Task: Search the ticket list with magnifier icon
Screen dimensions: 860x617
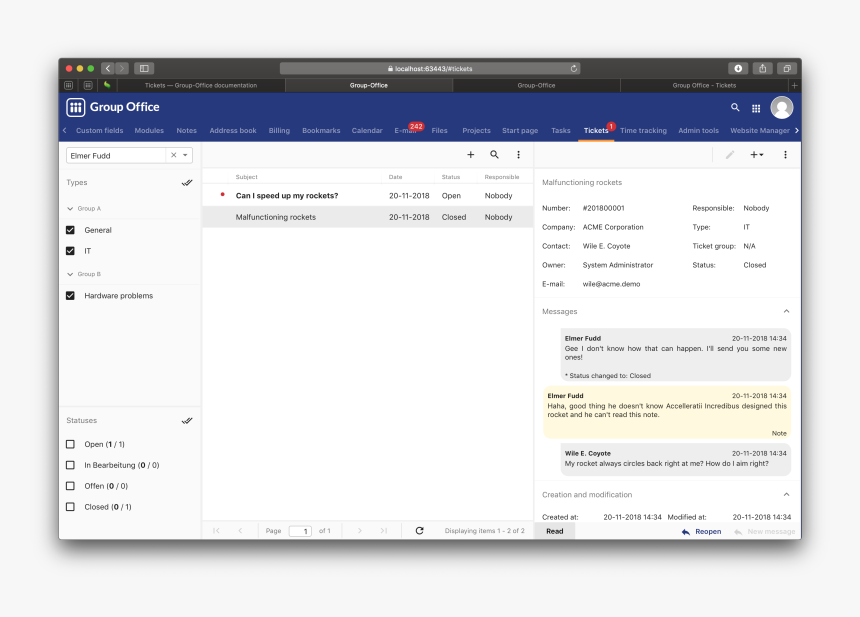Action: pos(494,155)
